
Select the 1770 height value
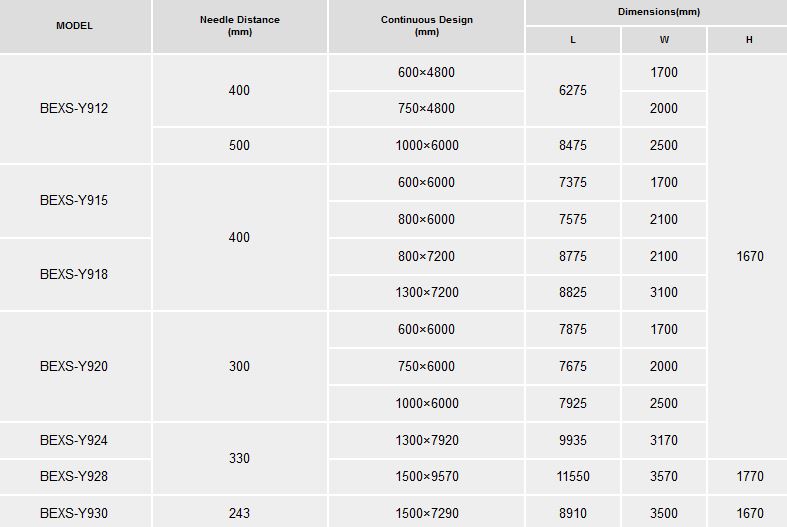point(748,476)
